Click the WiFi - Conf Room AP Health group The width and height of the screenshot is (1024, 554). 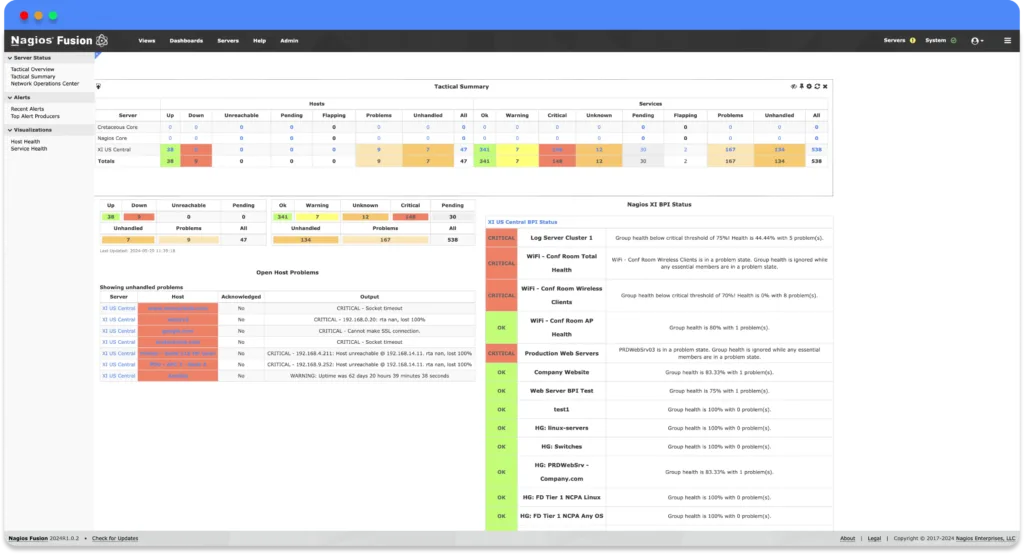coord(562,327)
